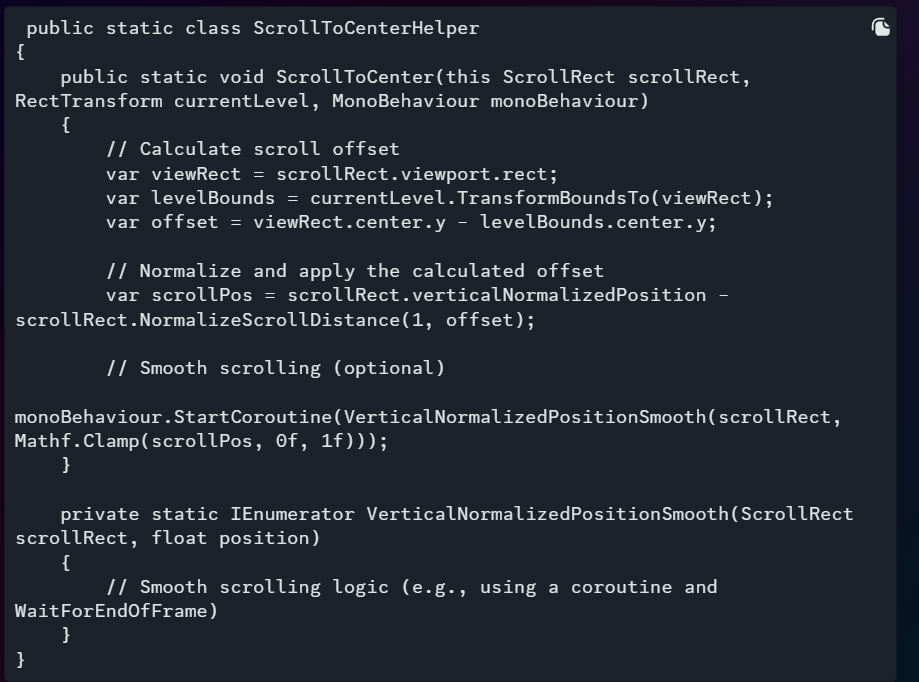Click the IEnumerator keyword
Screen dimensions: 919x682
coord(292,514)
